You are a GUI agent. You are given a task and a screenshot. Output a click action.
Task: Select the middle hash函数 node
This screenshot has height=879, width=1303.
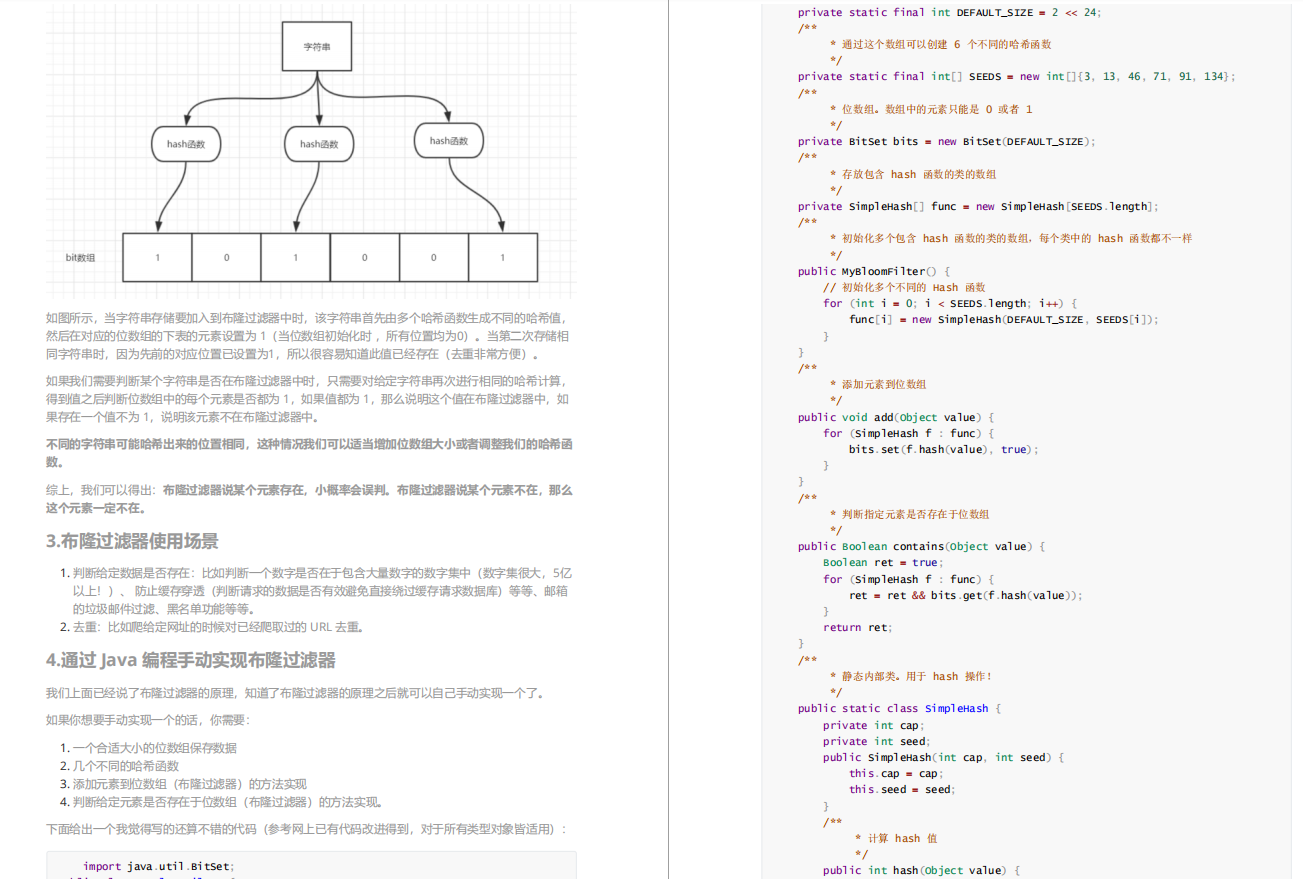coord(318,144)
